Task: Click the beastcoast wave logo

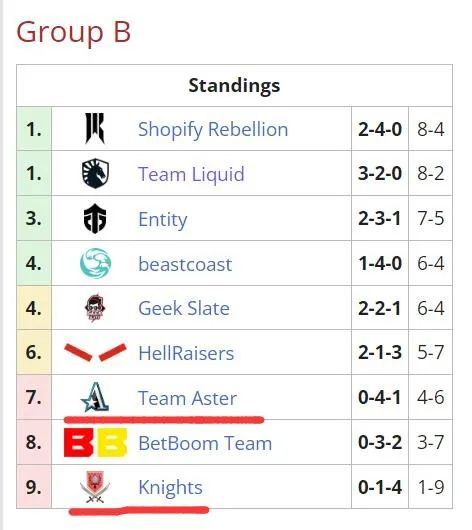Action: pyautogui.click(x=95, y=263)
